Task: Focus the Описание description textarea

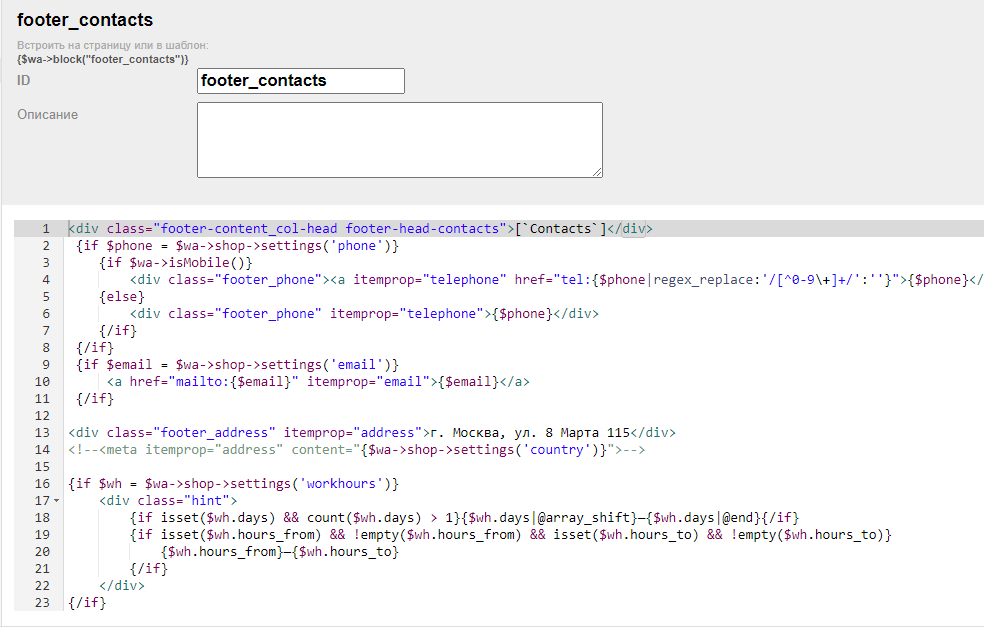Action: click(x=399, y=139)
